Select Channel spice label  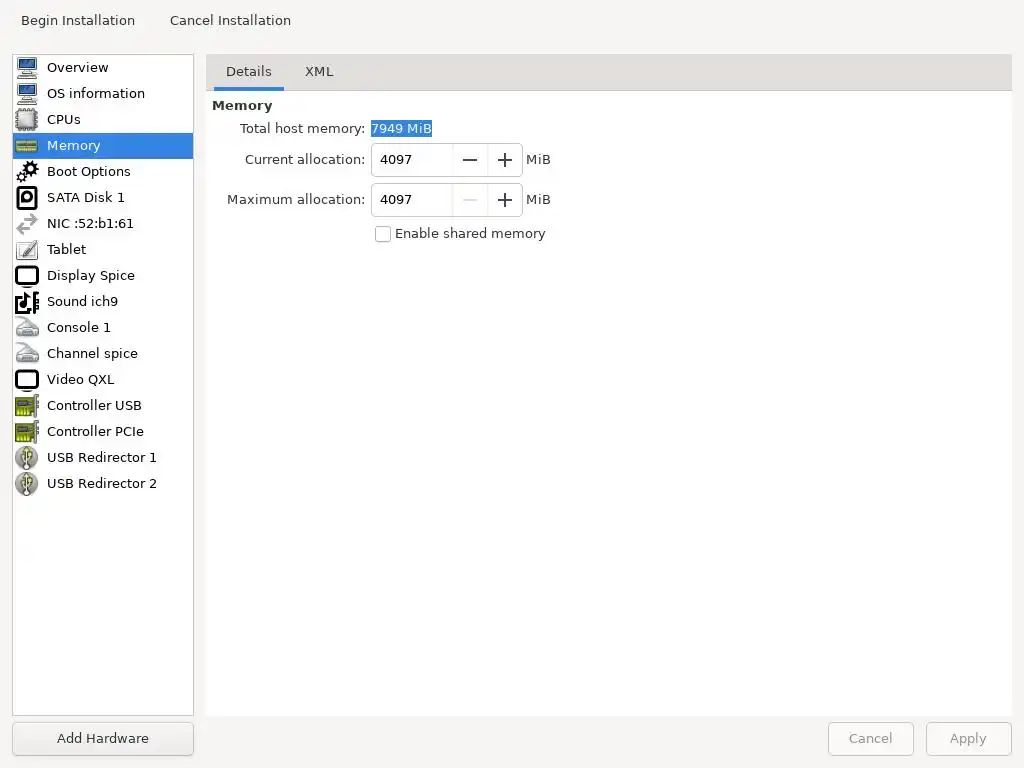pyautogui.click(x=92, y=353)
